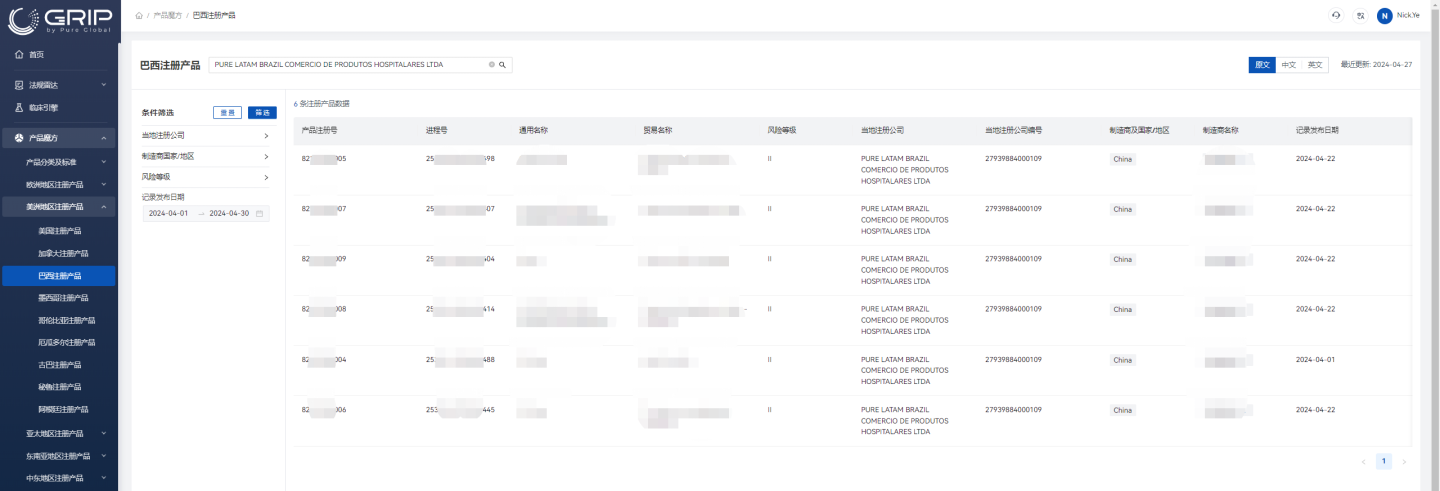Click 产品魔方 in the breadcrumb
Image resolution: width=1440 pixels, height=491 pixels.
click(x=168, y=16)
